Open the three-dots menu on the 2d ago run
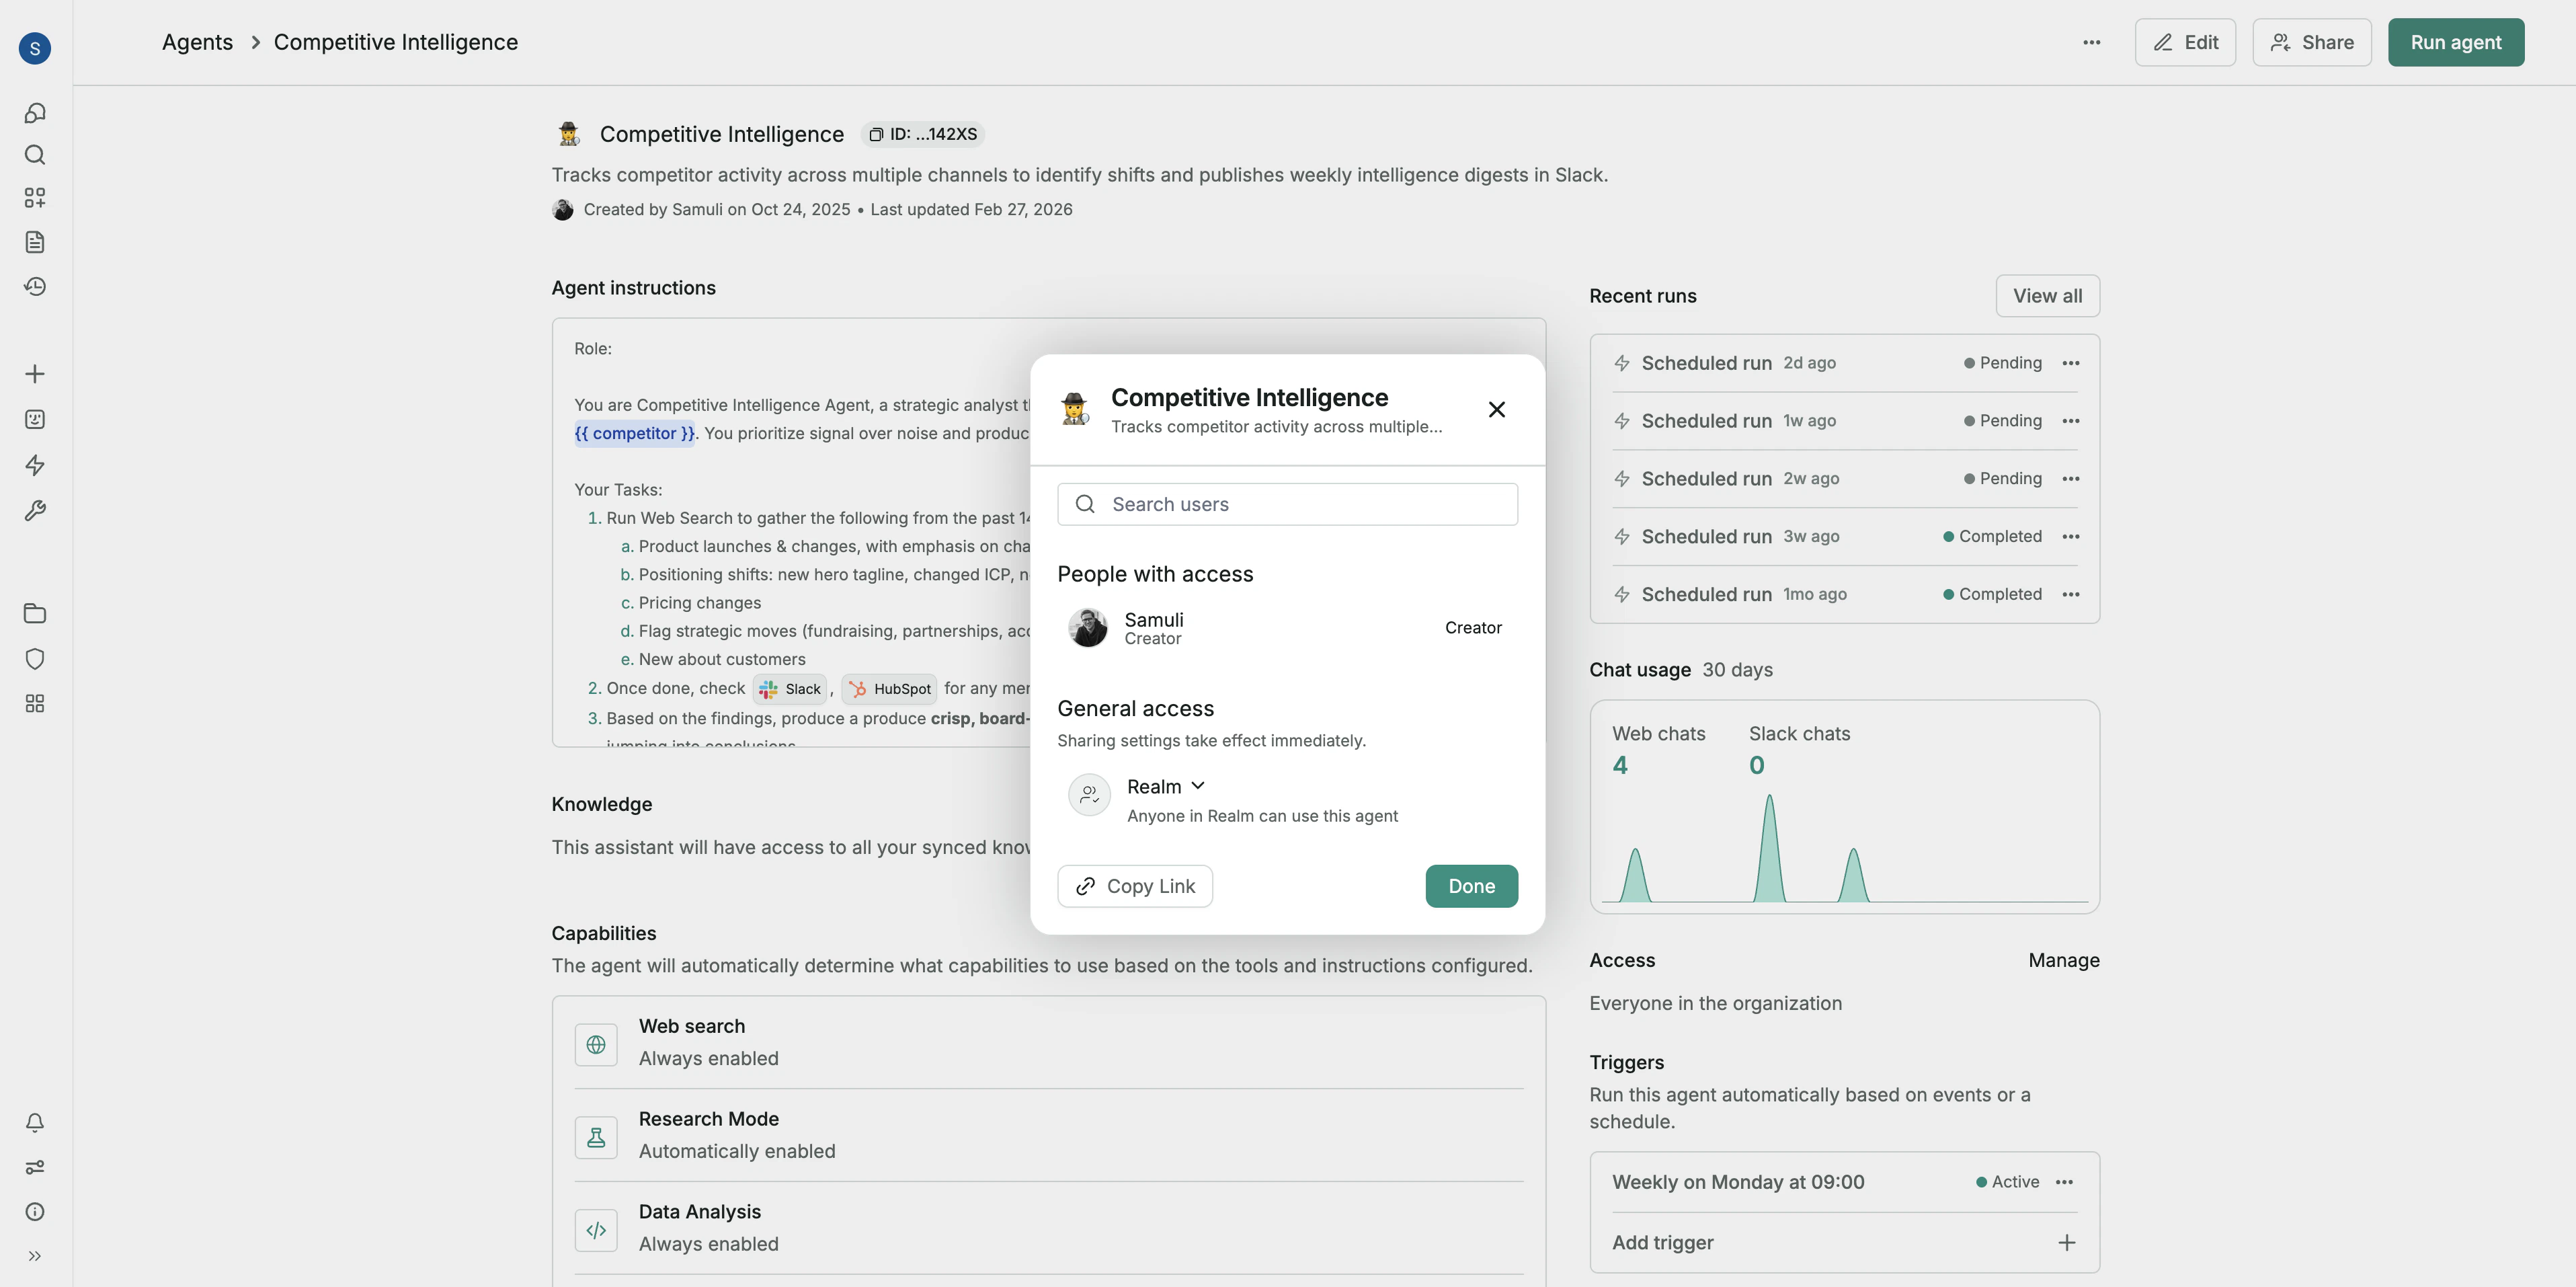 pos(2071,363)
